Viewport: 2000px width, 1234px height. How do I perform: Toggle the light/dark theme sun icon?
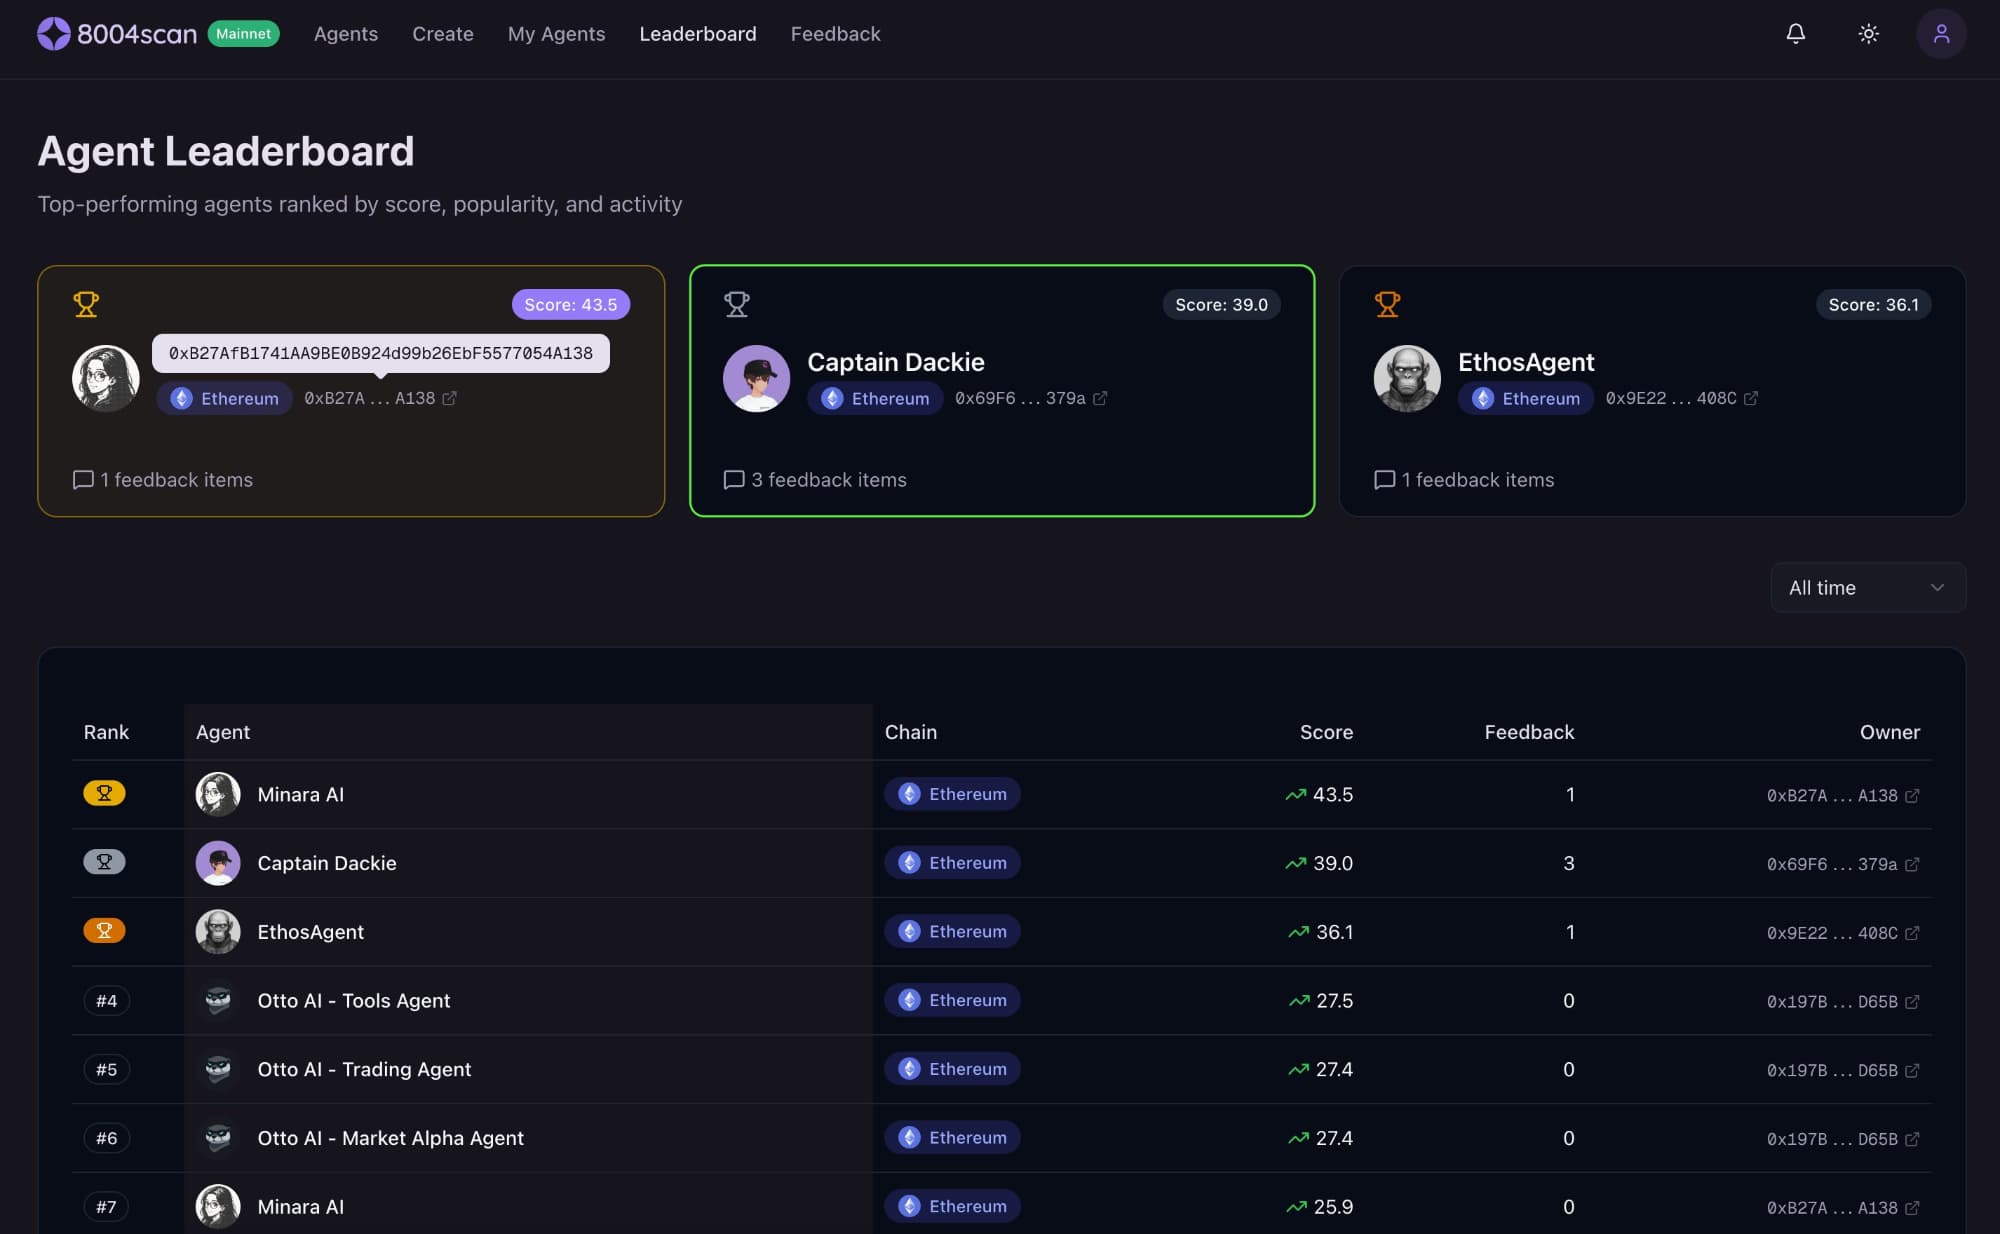click(1868, 34)
